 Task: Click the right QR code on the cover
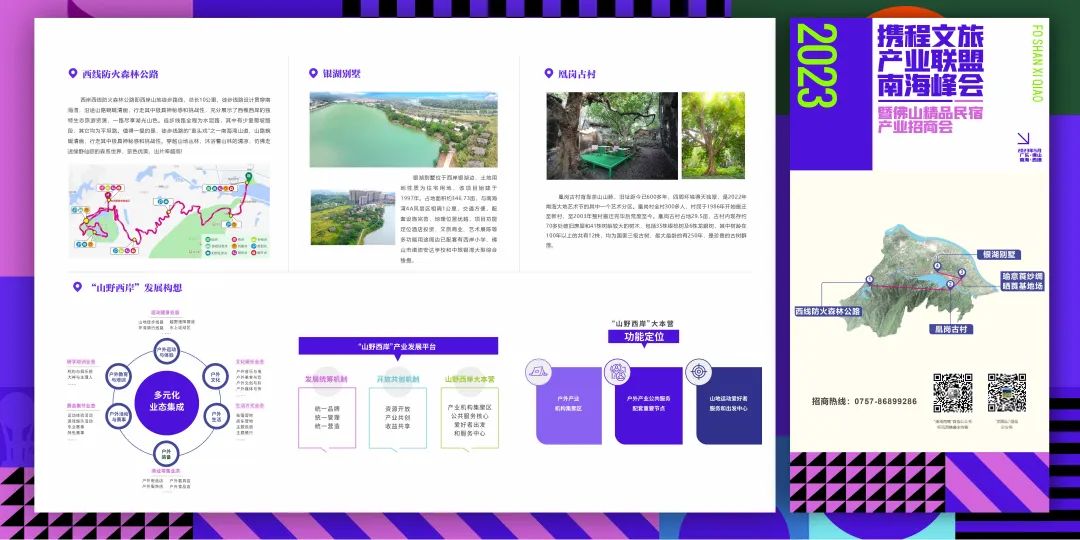pos(1007,393)
